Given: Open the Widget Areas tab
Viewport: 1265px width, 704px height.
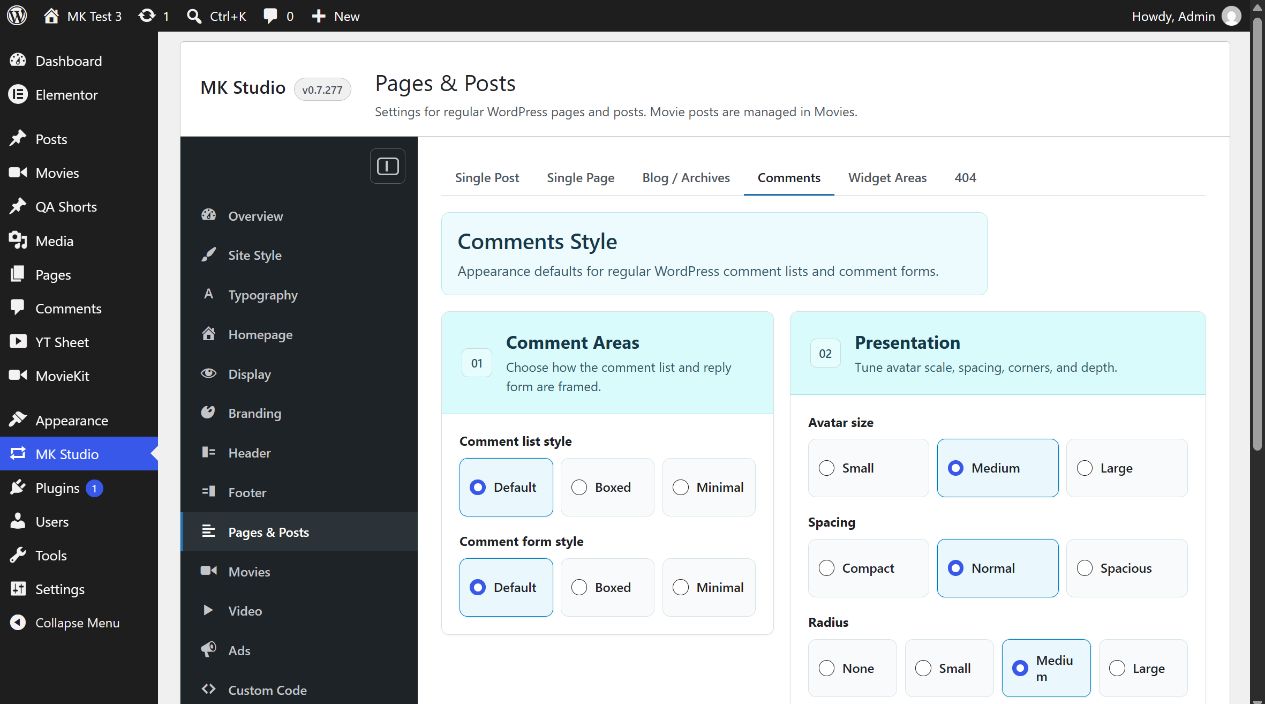Looking at the screenshot, I should point(887,177).
